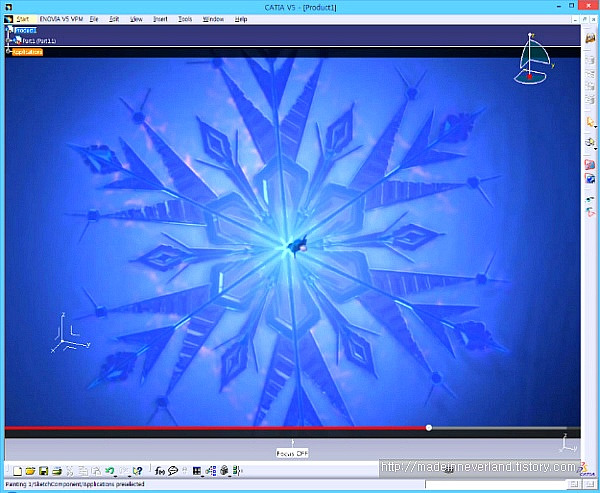Open the File menu

coord(94,19)
